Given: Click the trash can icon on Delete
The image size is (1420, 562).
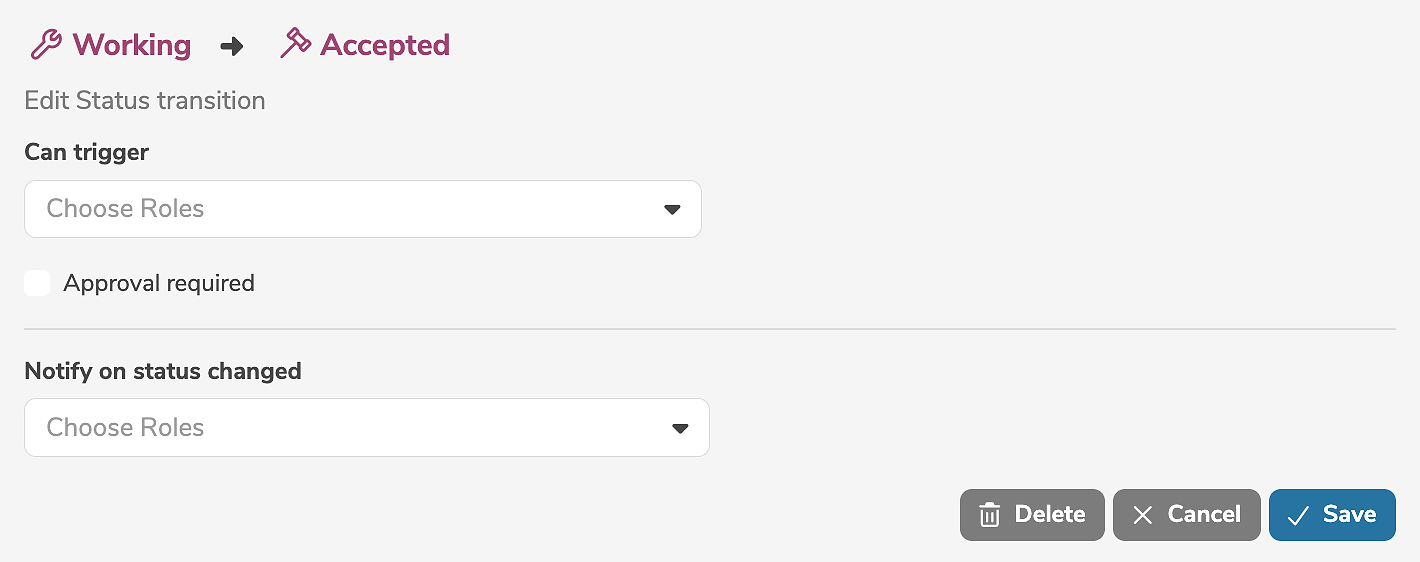Looking at the screenshot, I should click(x=989, y=515).
